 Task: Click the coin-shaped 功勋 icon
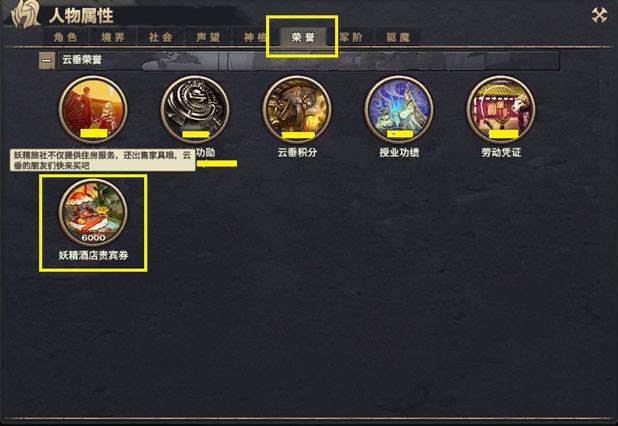195,109
